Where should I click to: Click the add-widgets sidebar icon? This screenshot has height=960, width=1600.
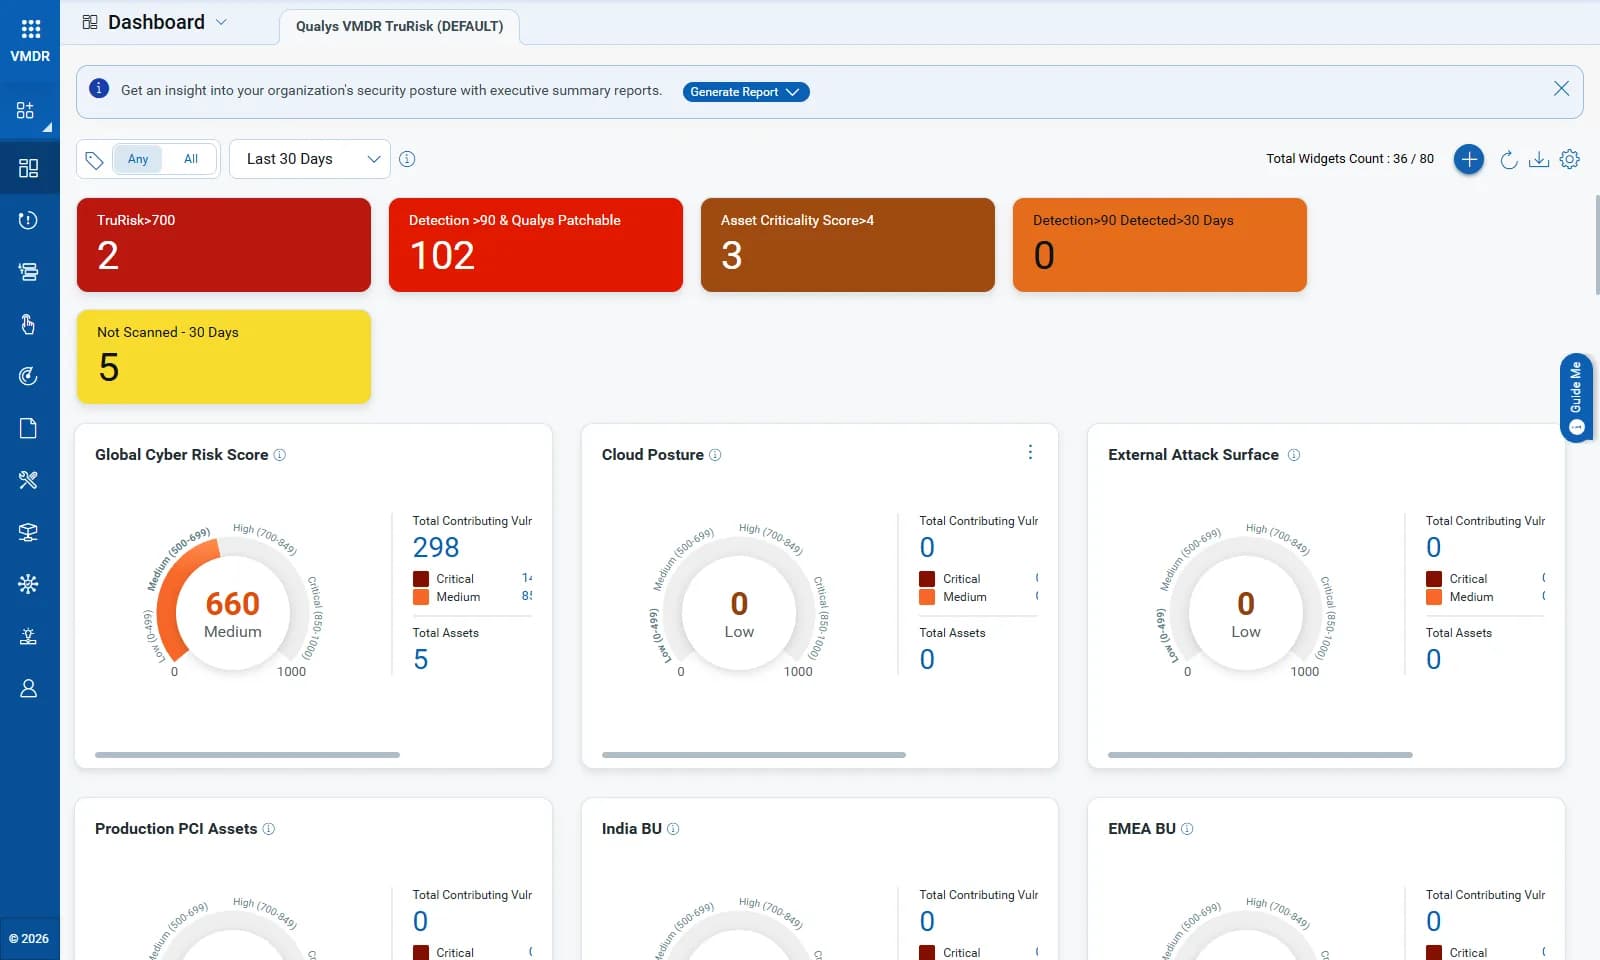(x=26, y=110)
